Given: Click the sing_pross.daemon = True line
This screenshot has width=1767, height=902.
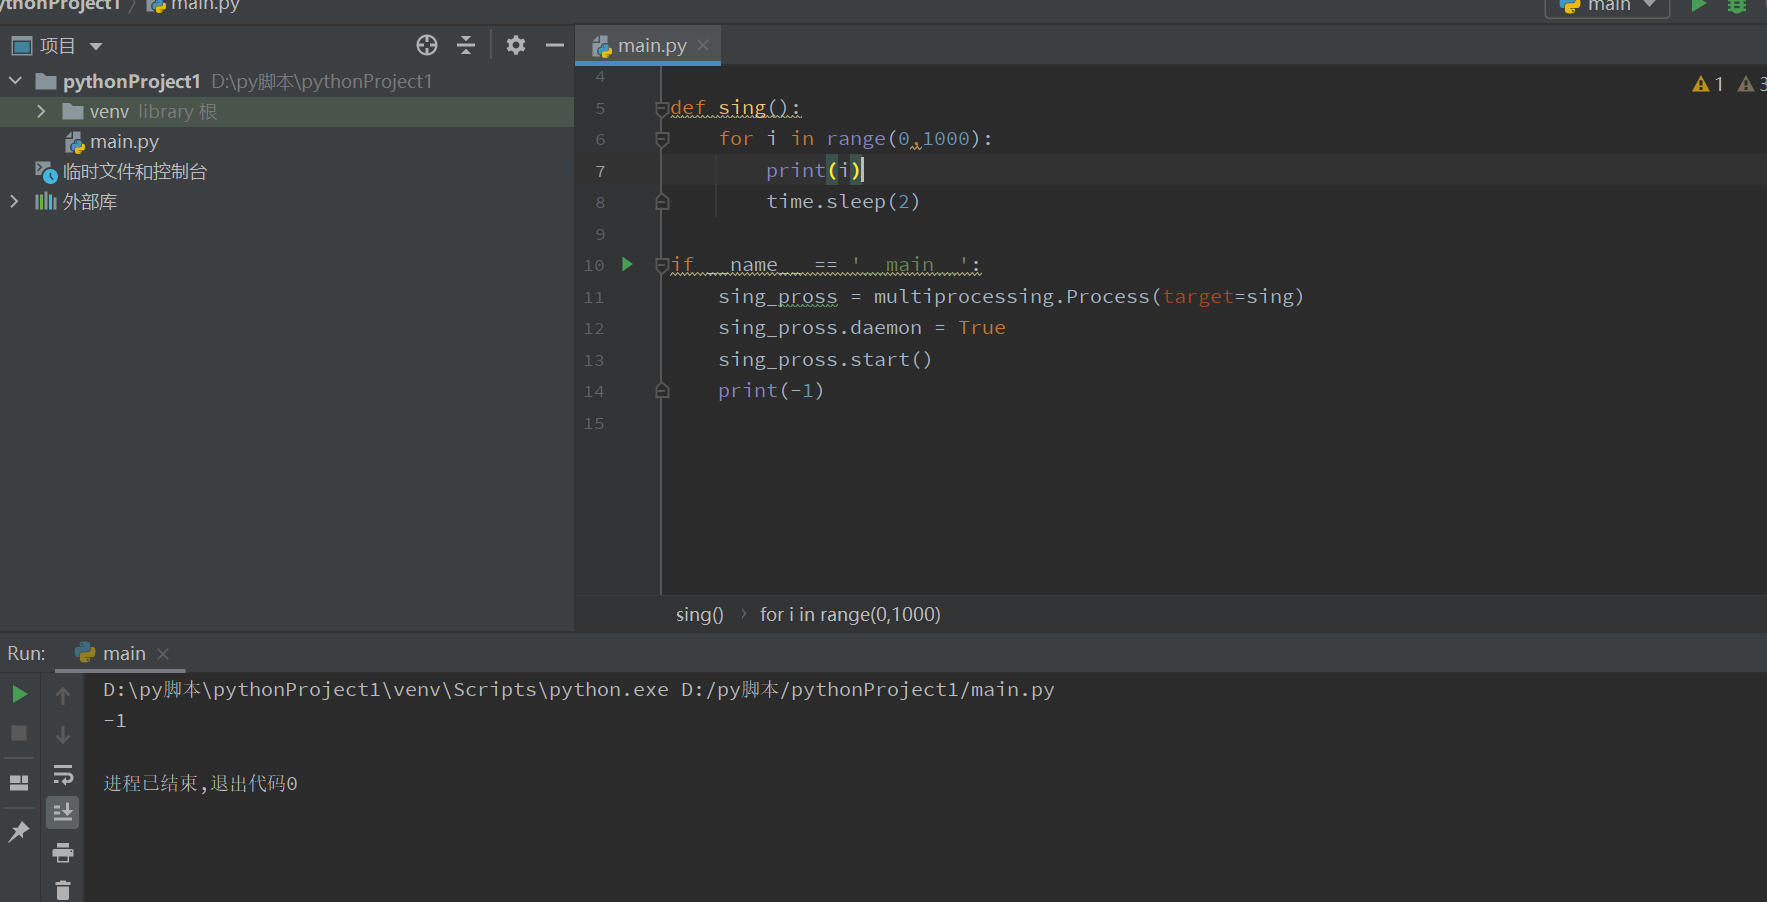Looking at the screenshot, I should (862, 328).
